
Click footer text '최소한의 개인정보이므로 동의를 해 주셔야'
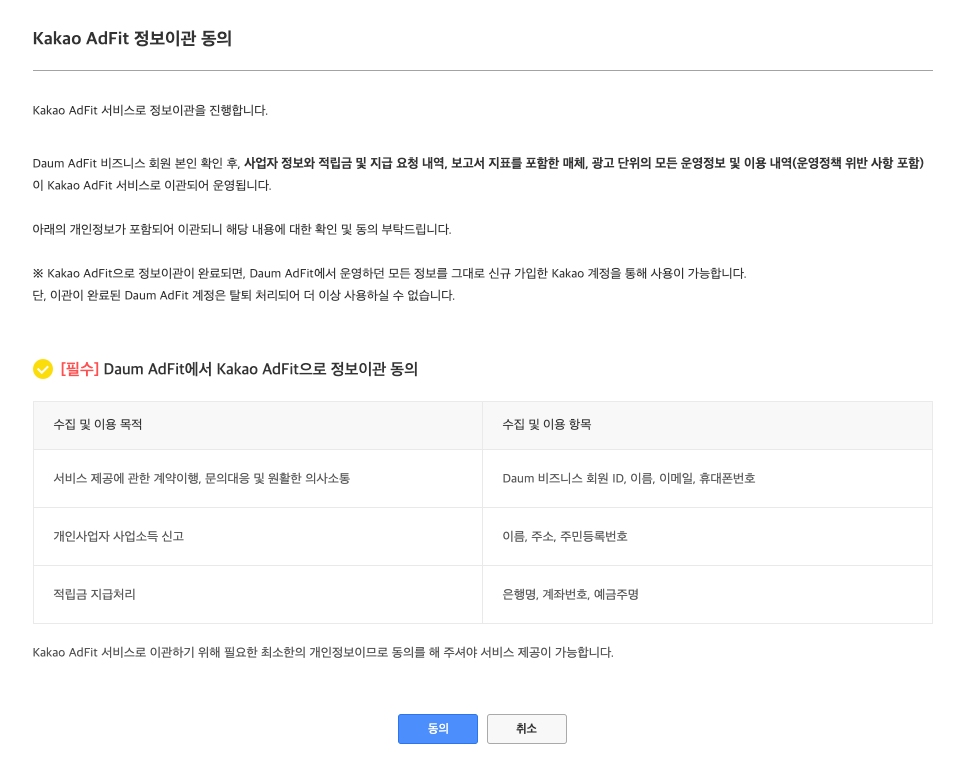(x=368, y=652)
